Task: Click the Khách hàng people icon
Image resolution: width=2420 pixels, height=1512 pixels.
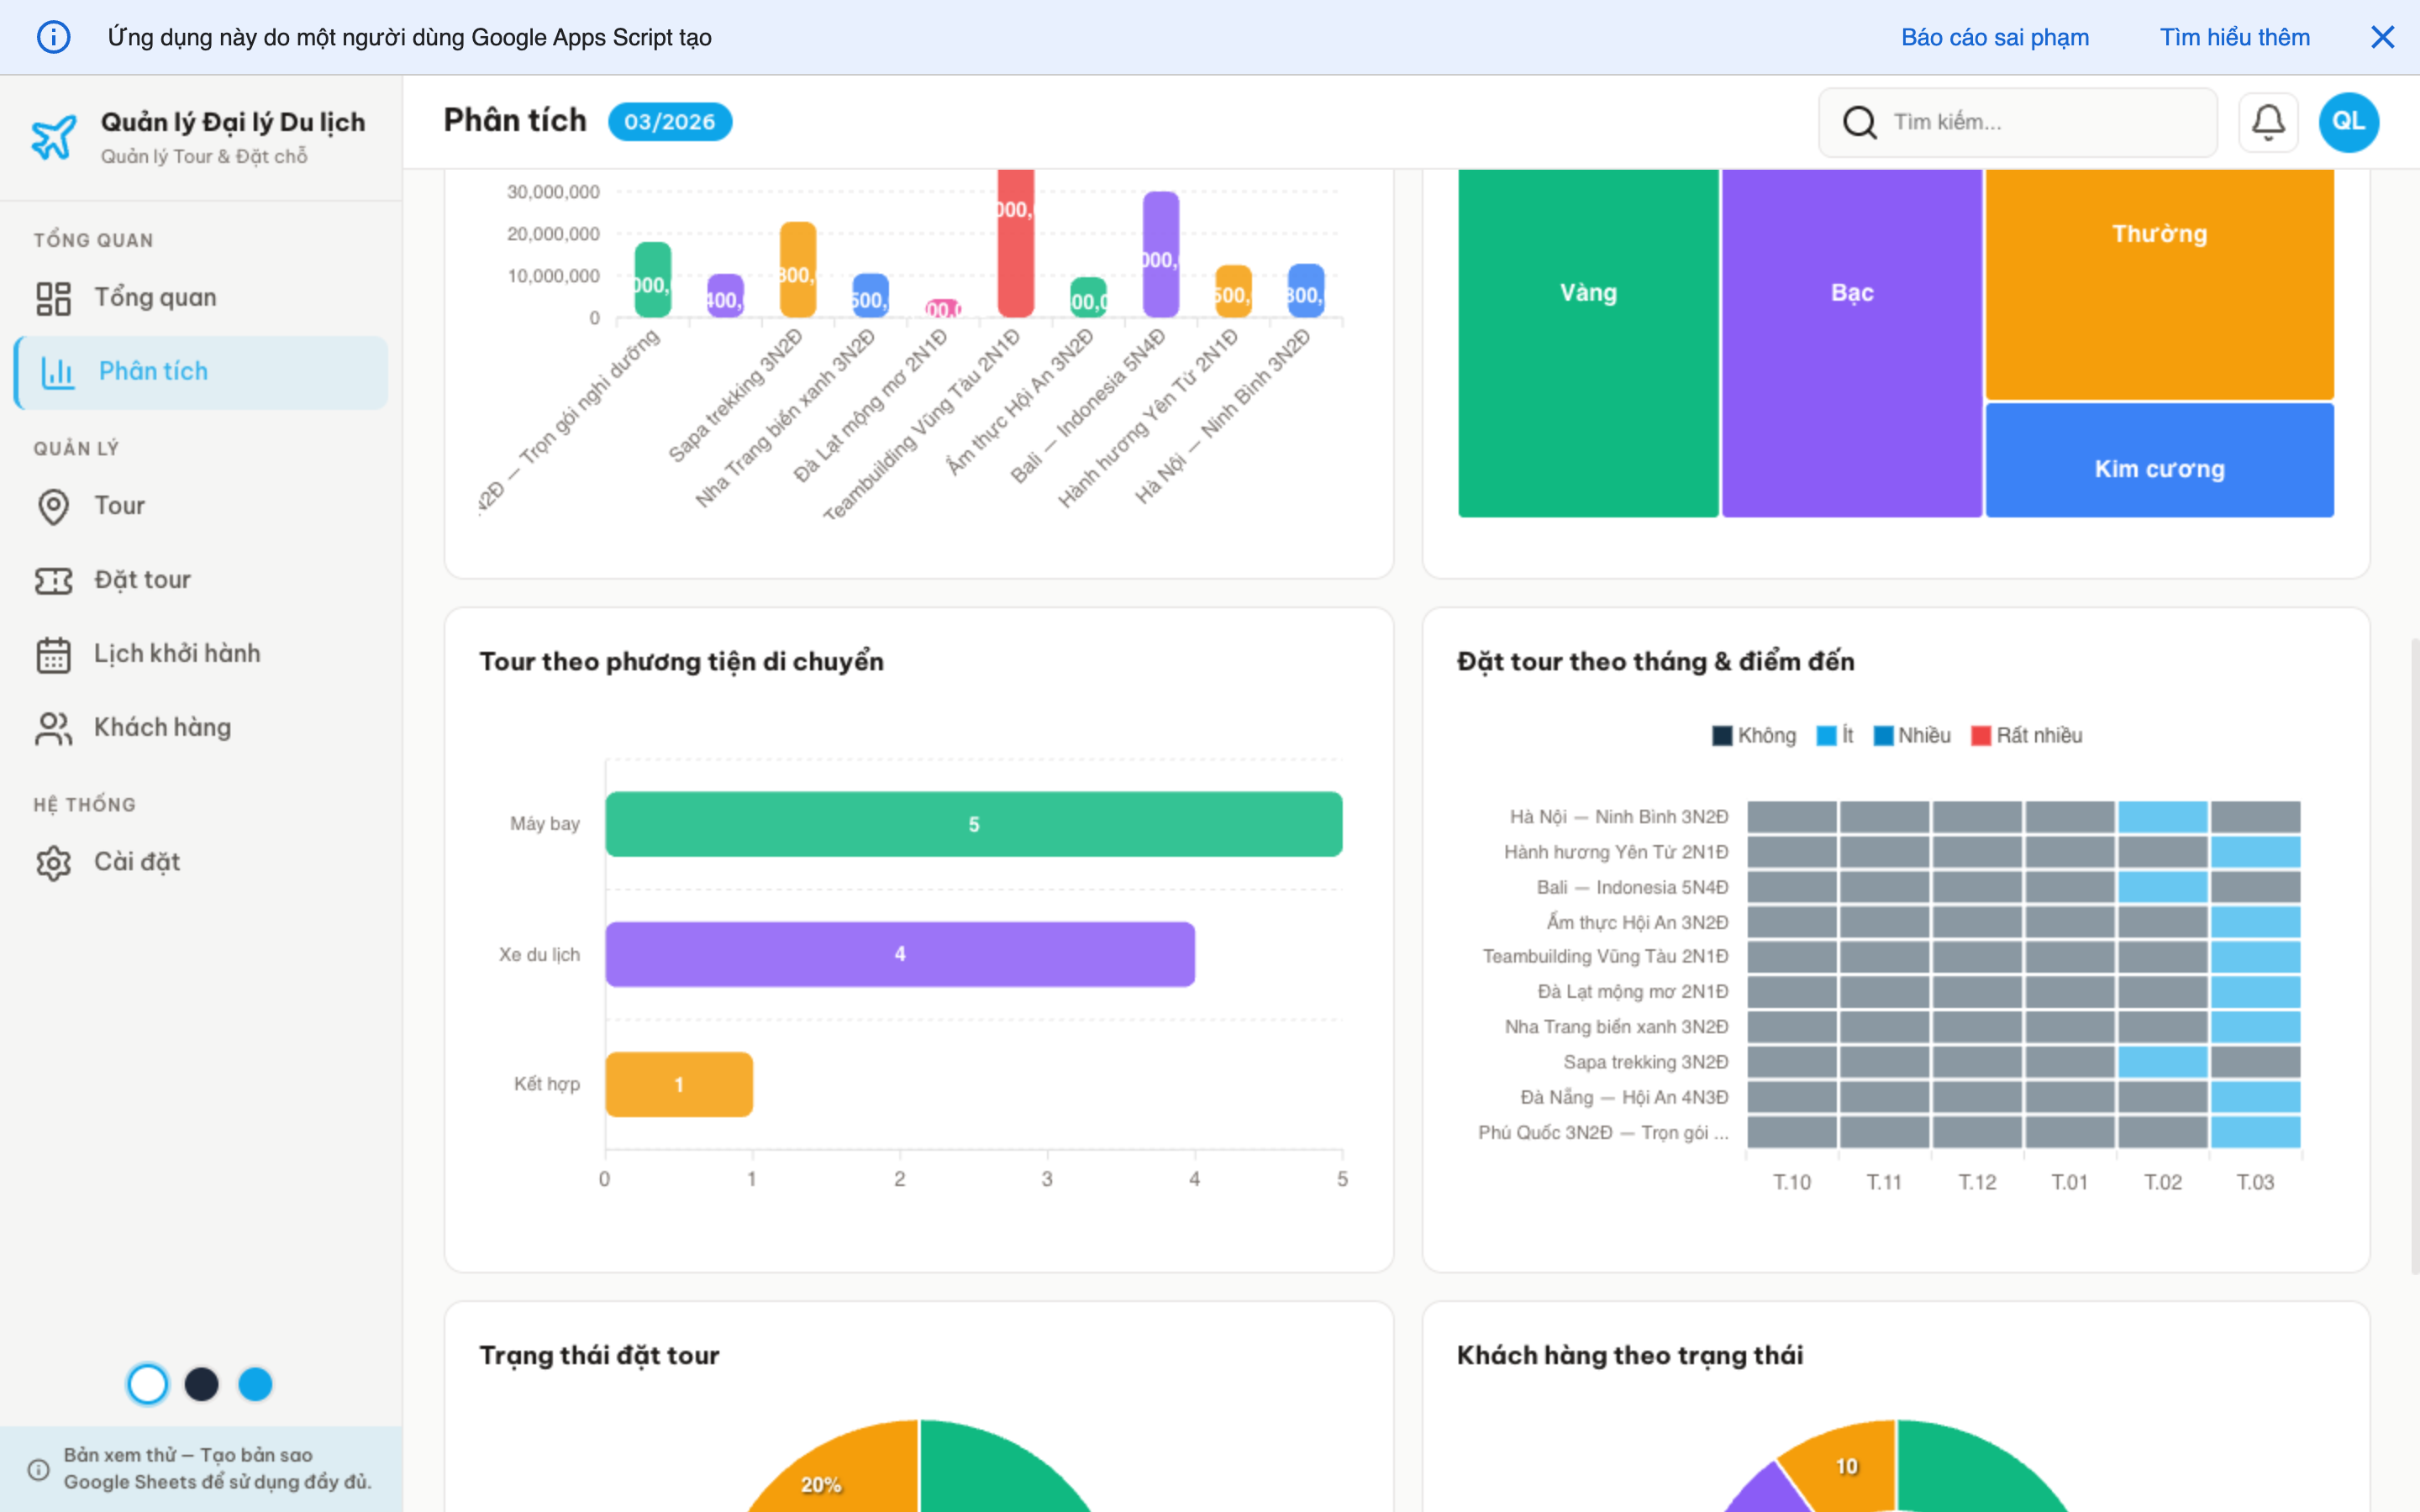Action: tap(53, 728)
